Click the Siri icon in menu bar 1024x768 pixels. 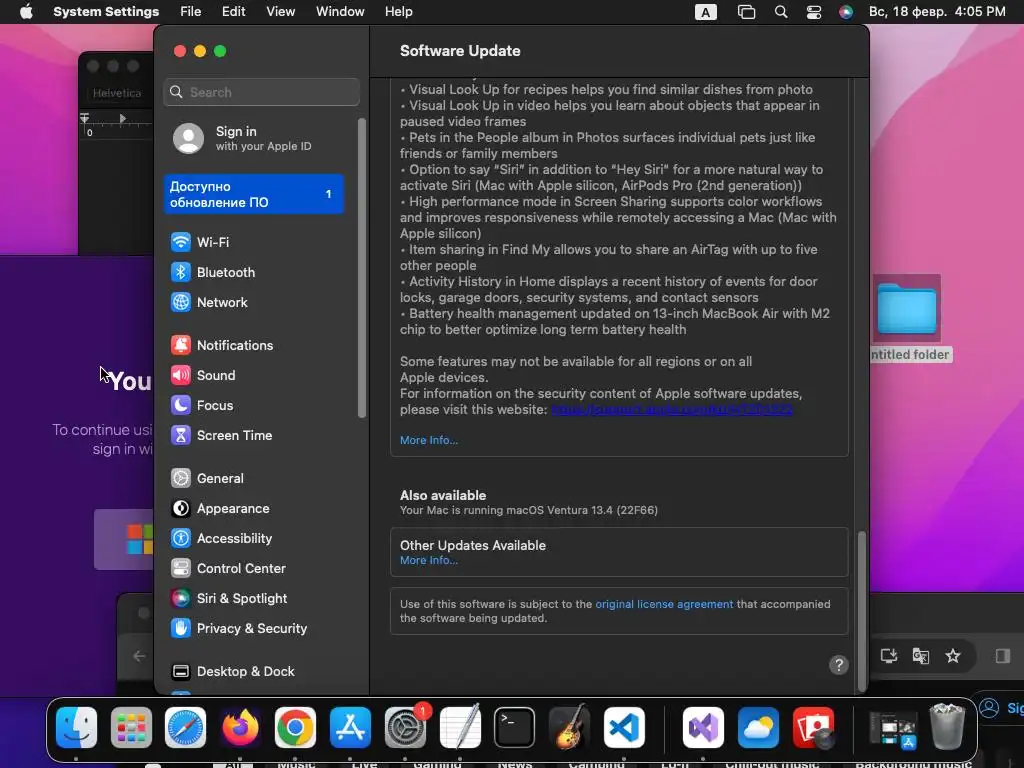coord(846,12)
